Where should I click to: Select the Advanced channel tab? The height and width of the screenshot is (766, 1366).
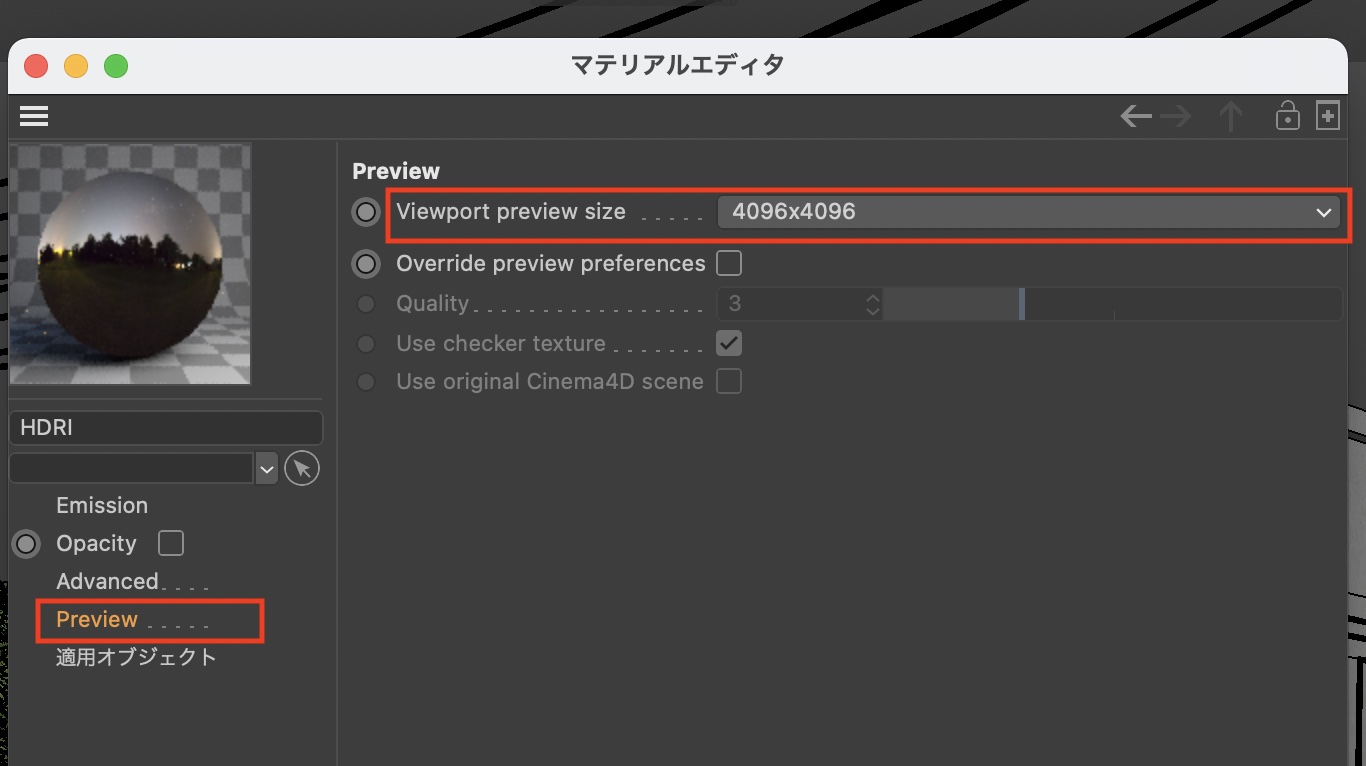click(x=107, y=581)
